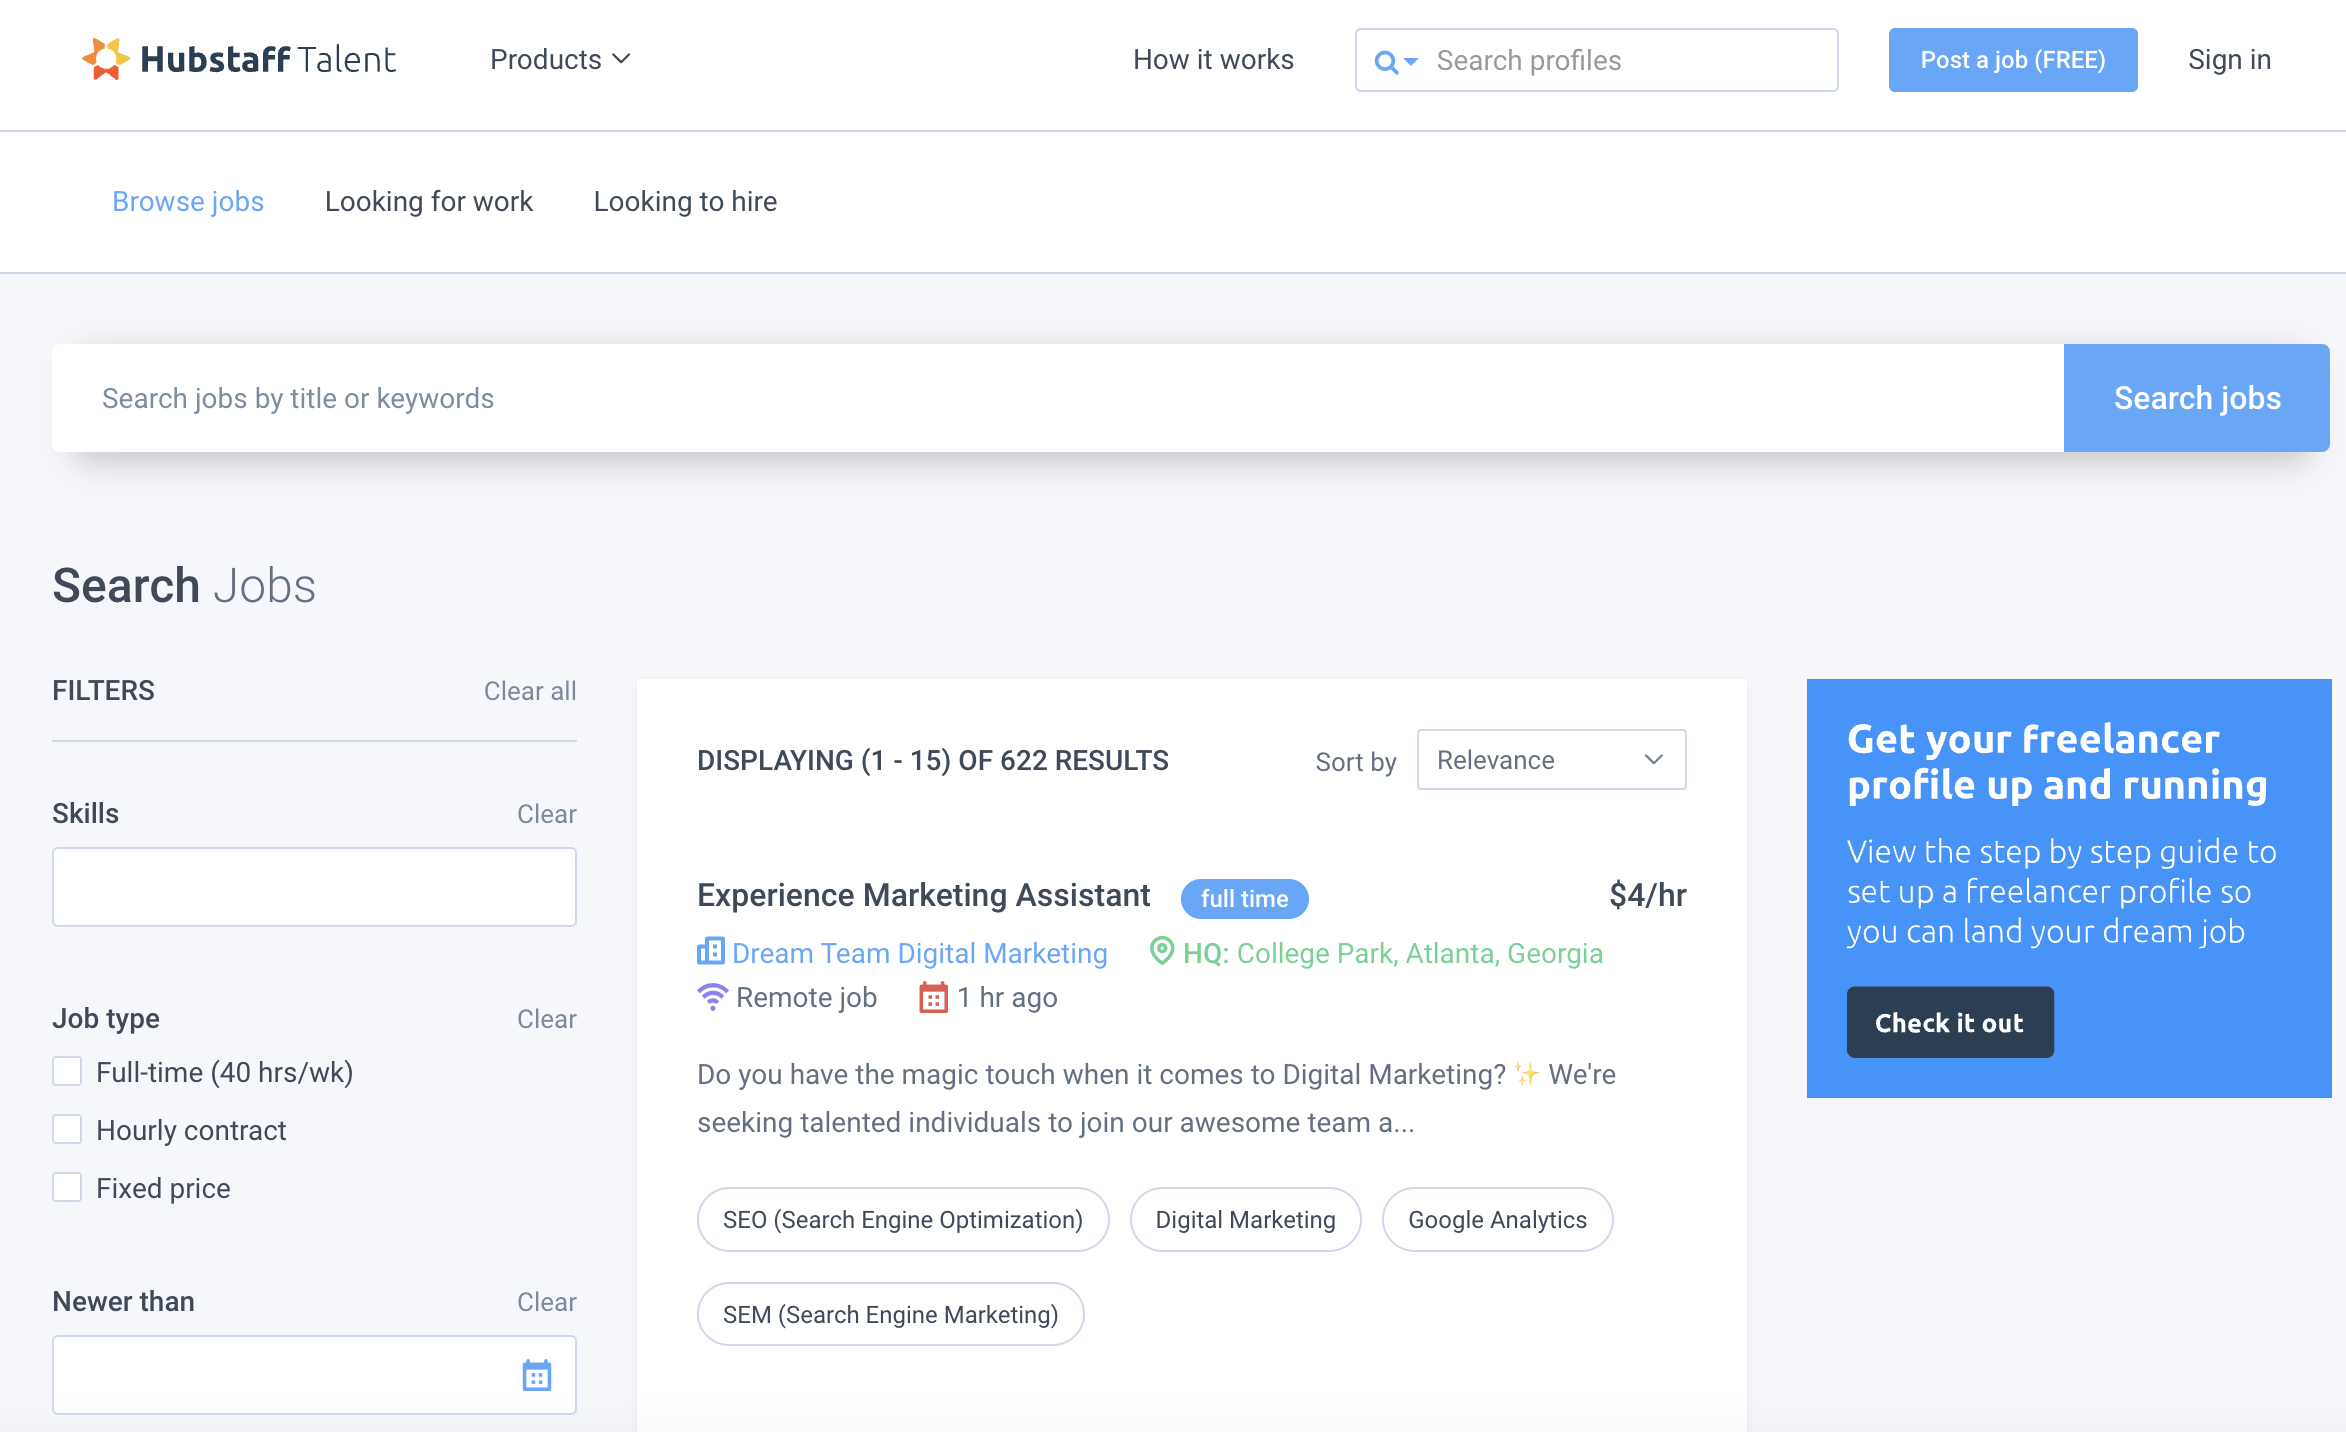This screenshot has height=1432, width=2346.
Task: Click the green location pin icon
Action: [x=1161, y=951]
